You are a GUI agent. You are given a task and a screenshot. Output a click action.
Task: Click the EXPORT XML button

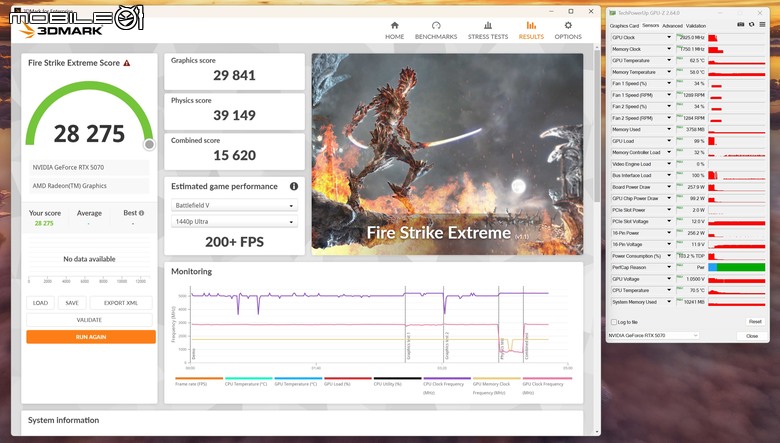[121, 303]
